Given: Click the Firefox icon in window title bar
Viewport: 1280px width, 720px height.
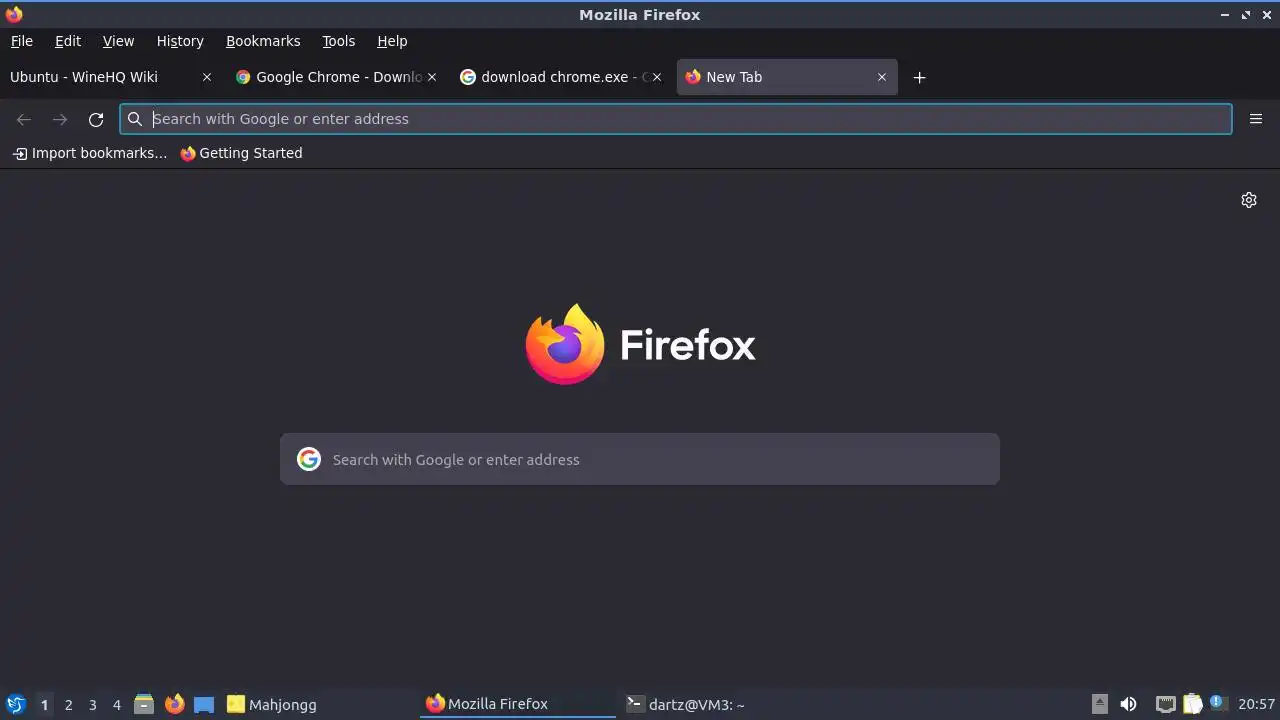Looking at the screenshot, I should [x=14, y=14].
